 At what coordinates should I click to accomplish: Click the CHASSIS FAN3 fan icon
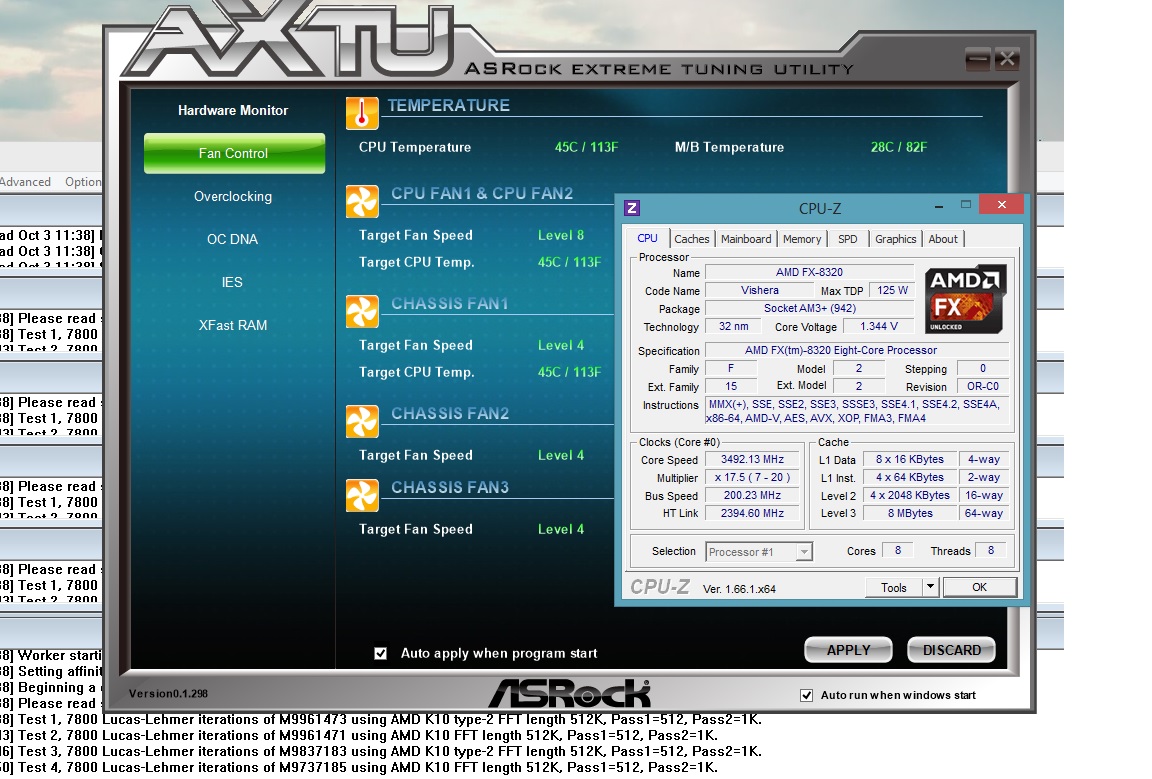click(x=362, y=495)
